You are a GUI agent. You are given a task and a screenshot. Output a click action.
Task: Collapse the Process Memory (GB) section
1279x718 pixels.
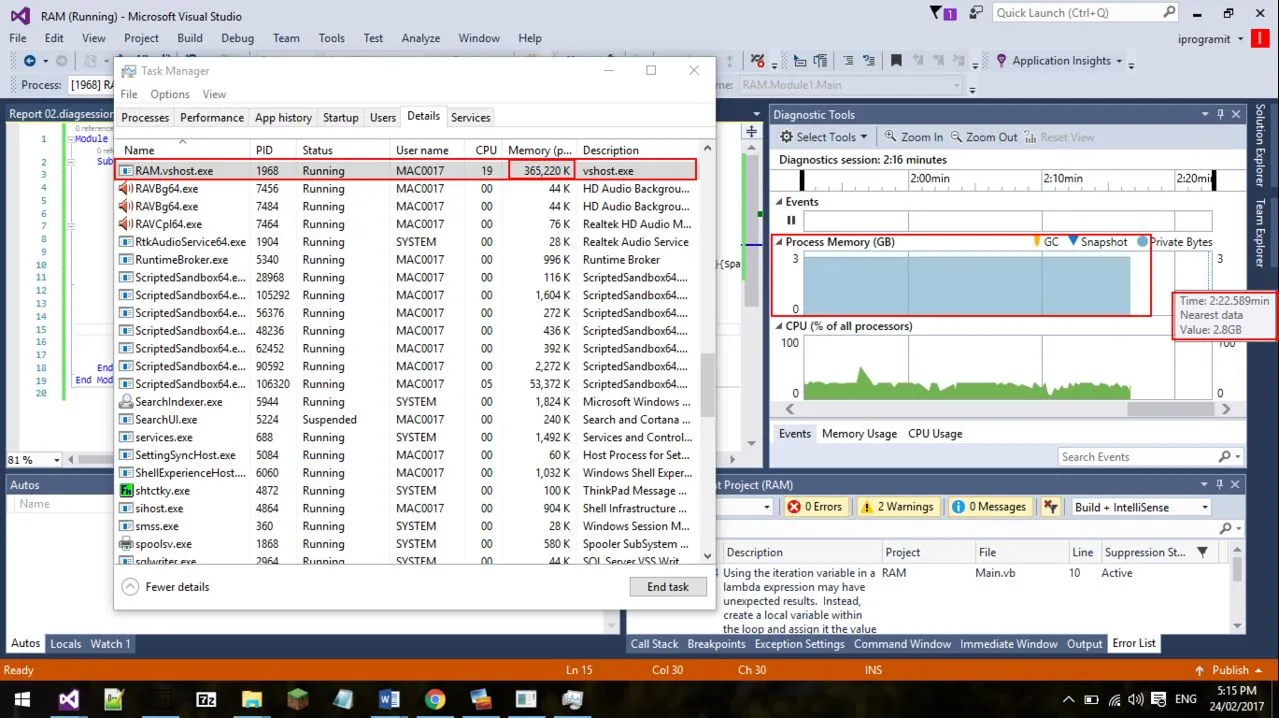coord(779,242)
